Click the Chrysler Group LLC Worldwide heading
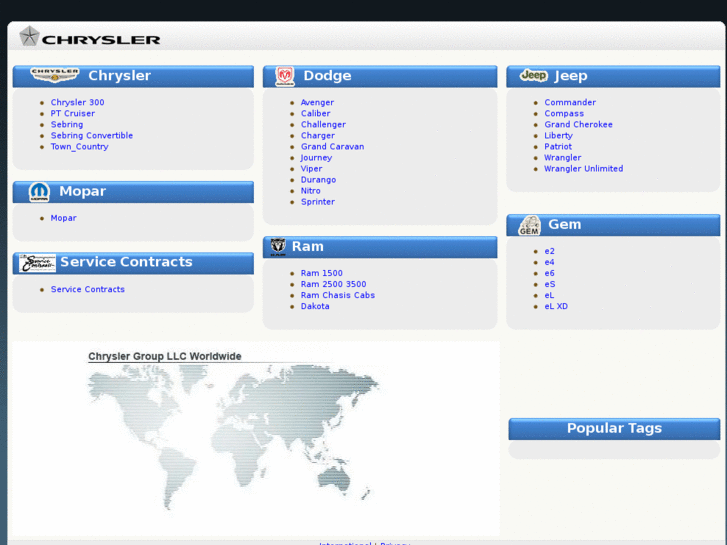 [x=165, y=356]
